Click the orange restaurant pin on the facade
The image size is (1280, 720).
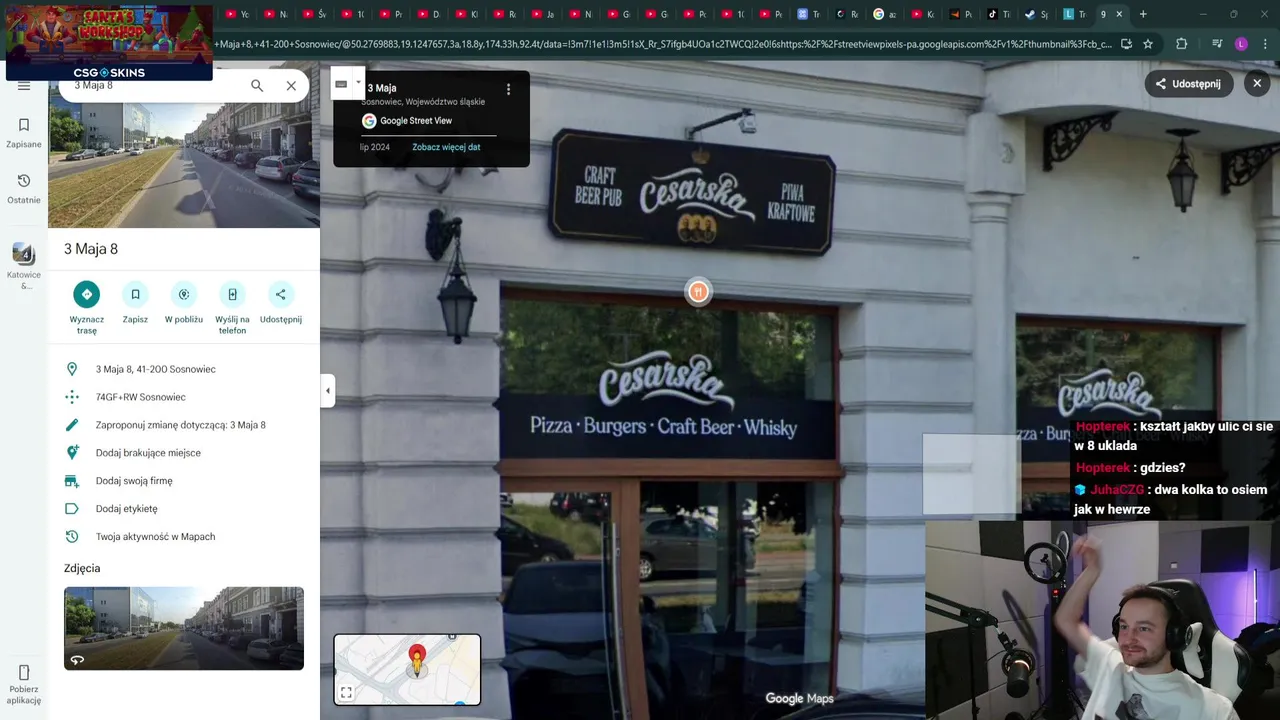point(698,291)
